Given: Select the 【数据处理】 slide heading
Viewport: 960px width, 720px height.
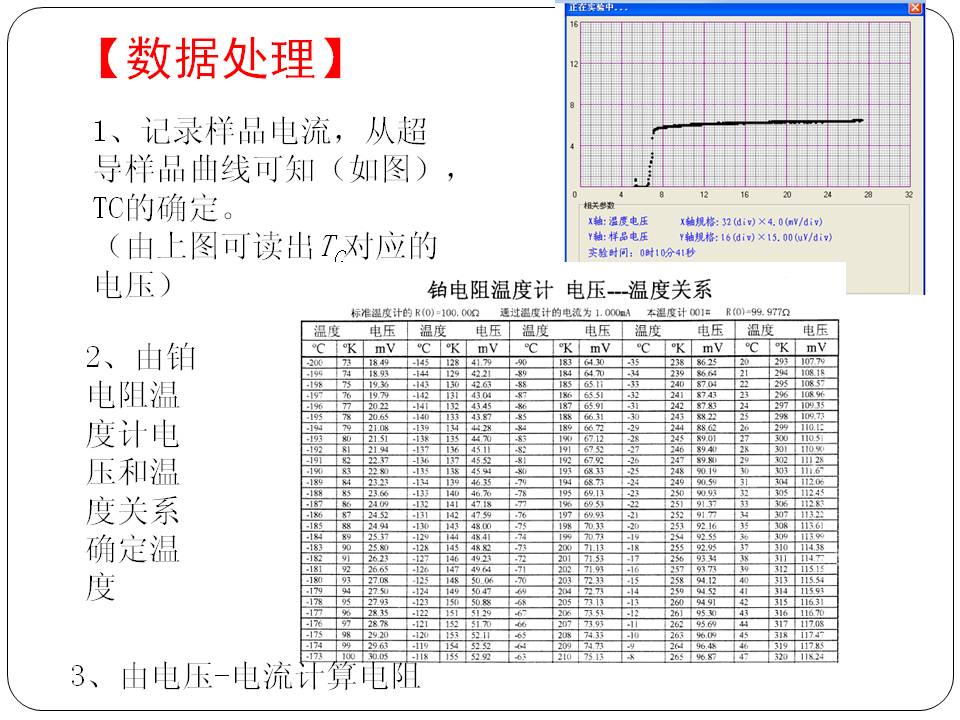Looking at the screenshot, I should pyautogui.click(x=221, y=58).
